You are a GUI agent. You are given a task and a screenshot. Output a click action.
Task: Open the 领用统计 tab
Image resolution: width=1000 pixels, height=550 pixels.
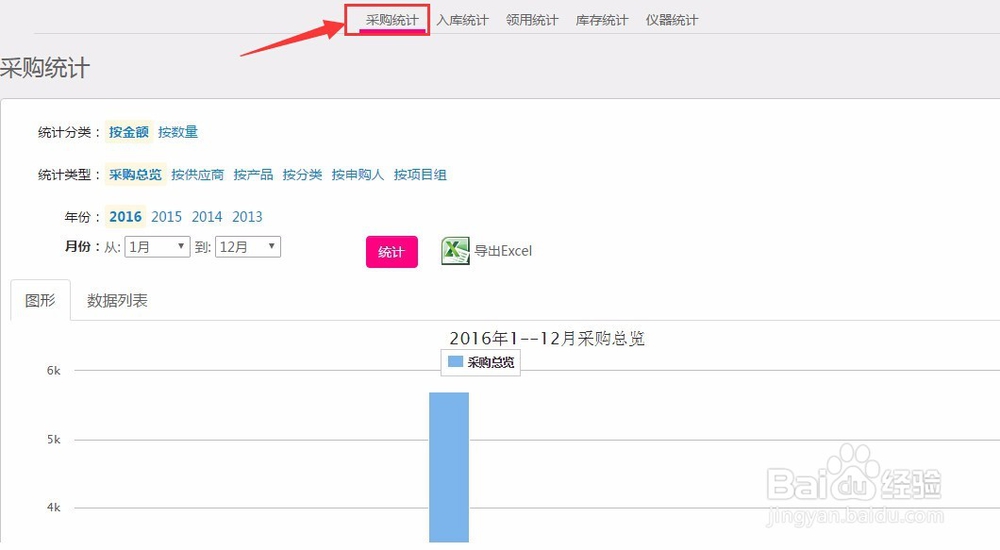[x=532, y=20]
